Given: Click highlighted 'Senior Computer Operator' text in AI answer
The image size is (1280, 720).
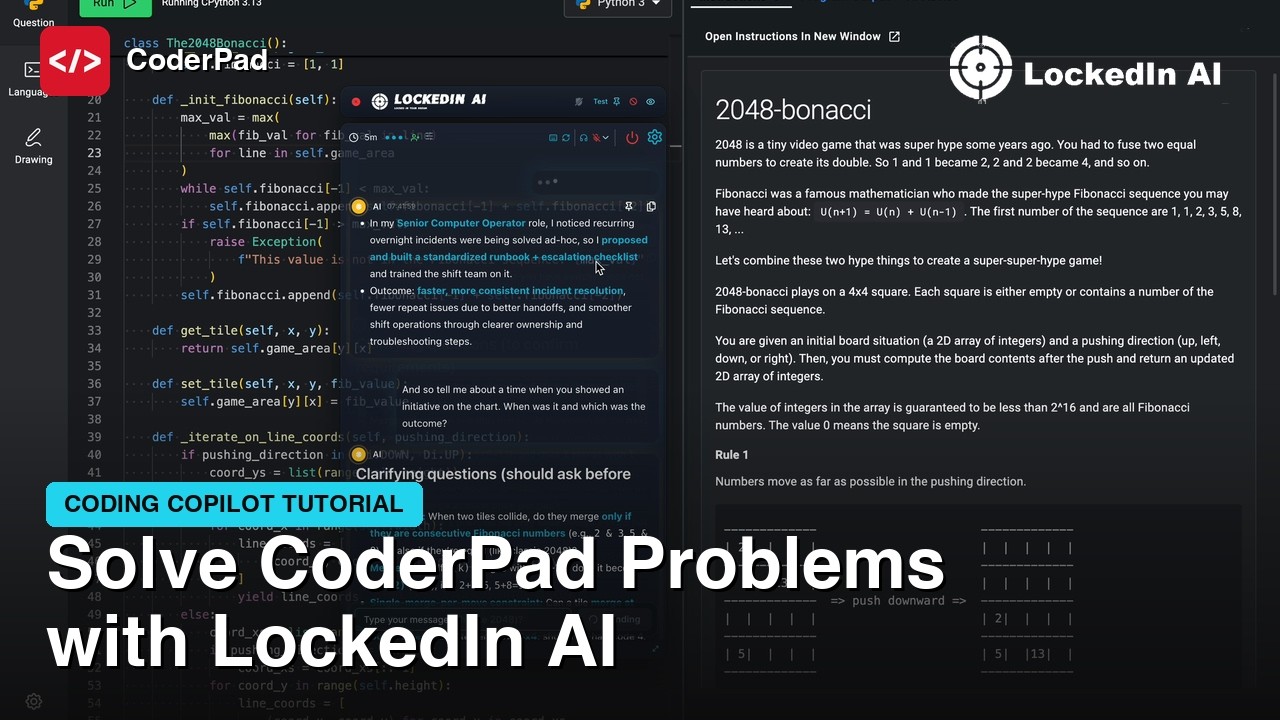Looking at the screenshot, I should click(461, 223).
